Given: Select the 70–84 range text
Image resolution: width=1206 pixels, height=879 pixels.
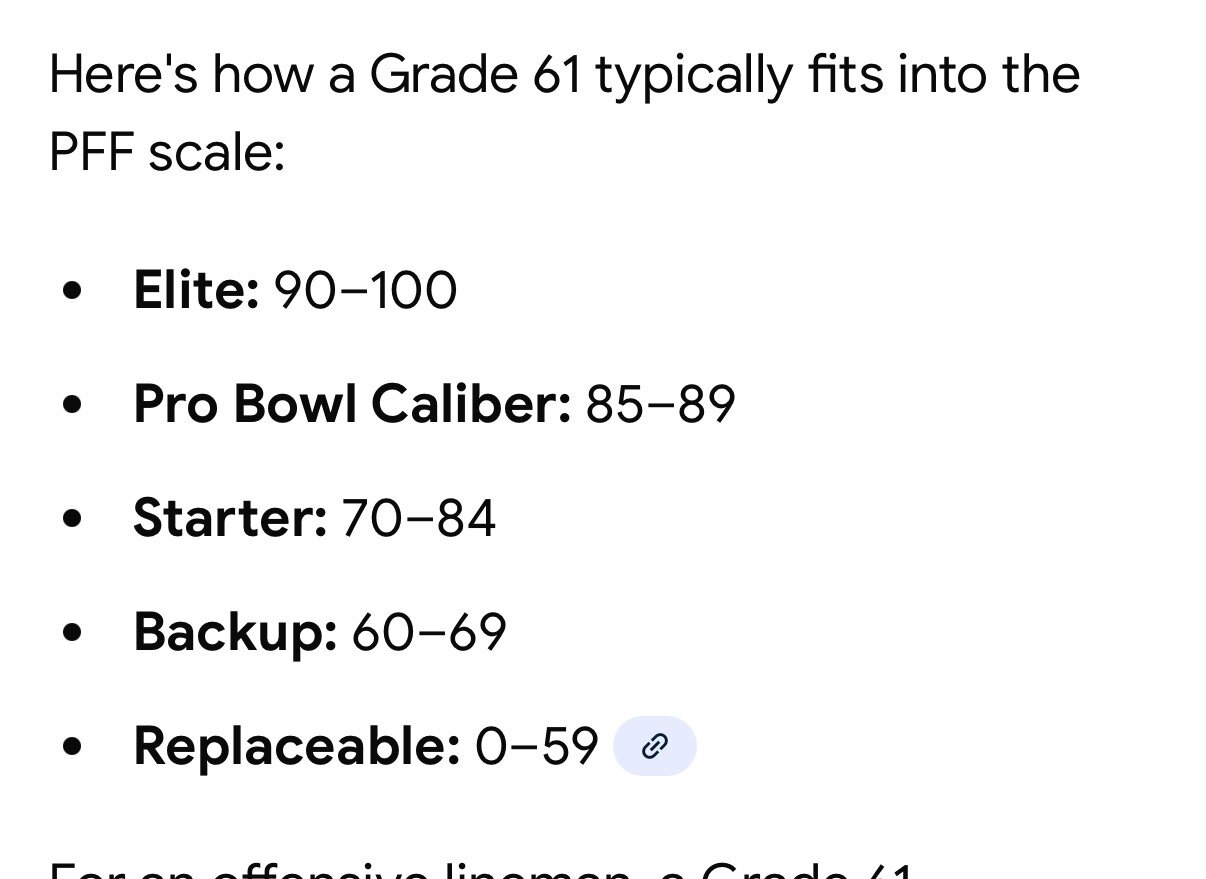Looking at the screenshot, I should click(418, 519).
